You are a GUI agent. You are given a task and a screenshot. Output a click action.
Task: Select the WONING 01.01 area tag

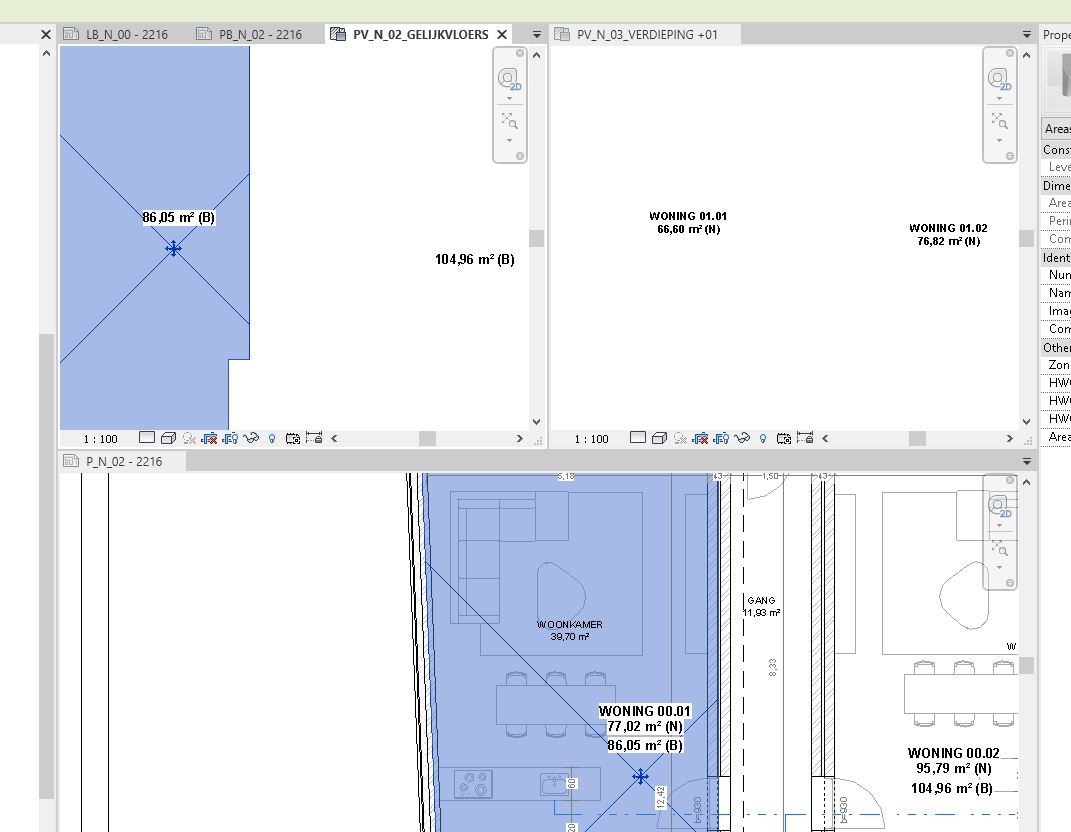tap(688, 223)
